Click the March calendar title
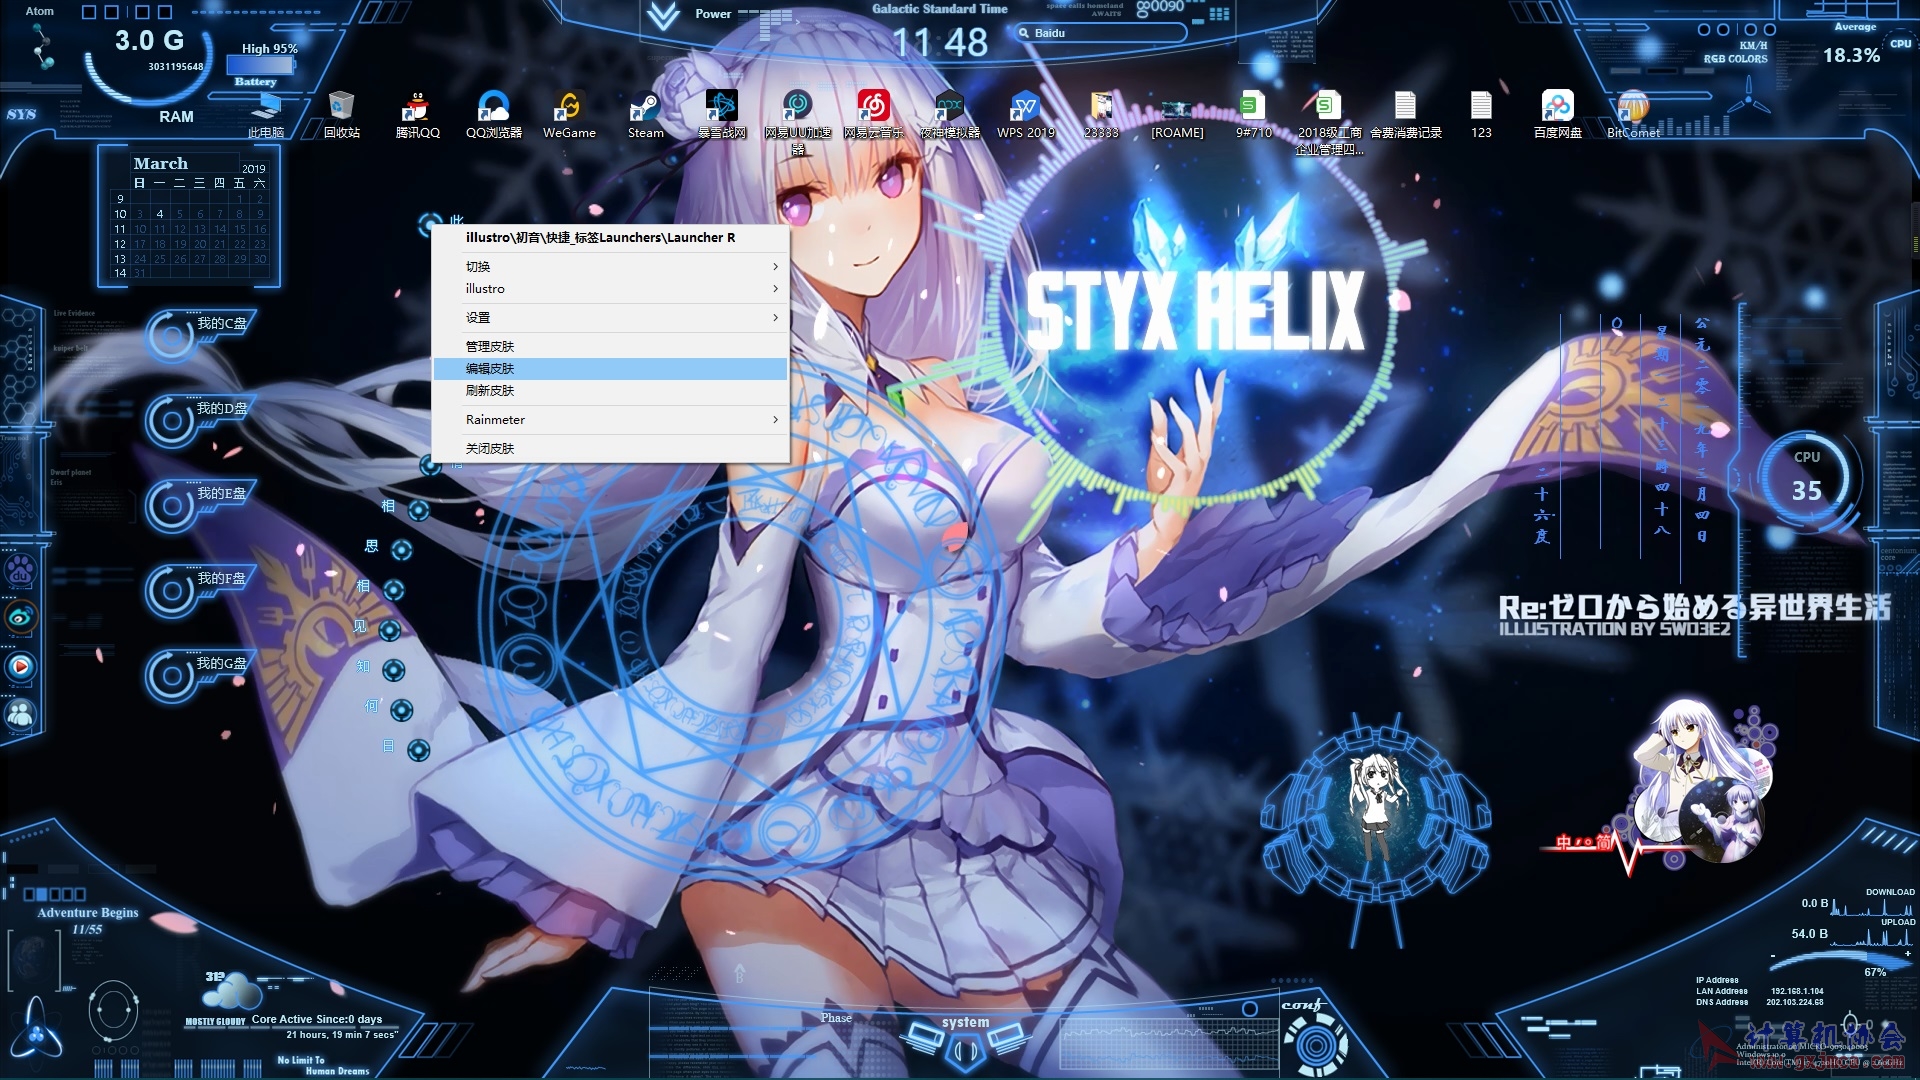 [160, 163]
